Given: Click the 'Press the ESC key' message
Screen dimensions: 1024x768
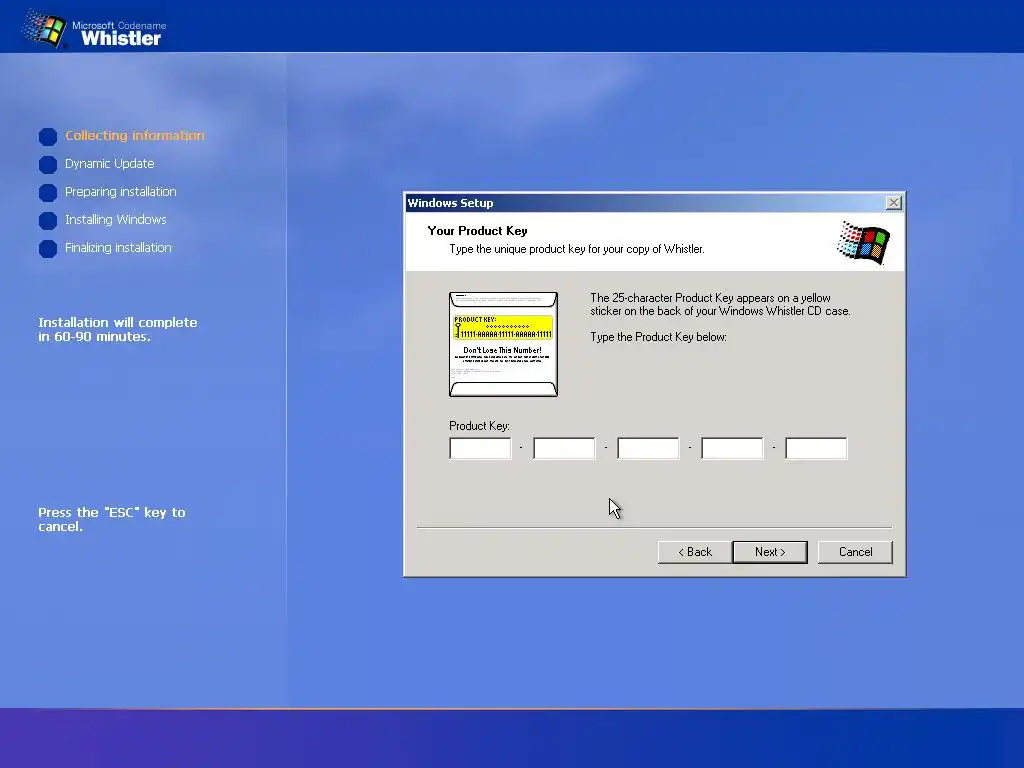Looking at the screenshot, I should 112,519.
